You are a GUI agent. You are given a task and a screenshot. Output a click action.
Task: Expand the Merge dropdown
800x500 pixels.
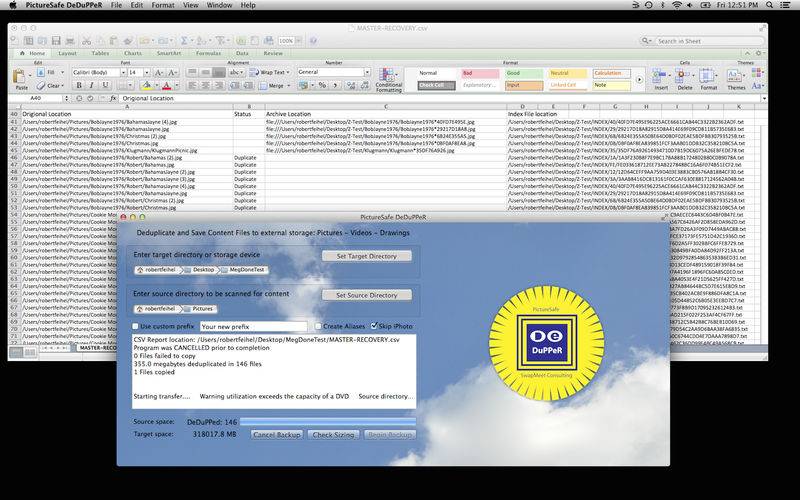pyautogui.click(x=288, y=86)
